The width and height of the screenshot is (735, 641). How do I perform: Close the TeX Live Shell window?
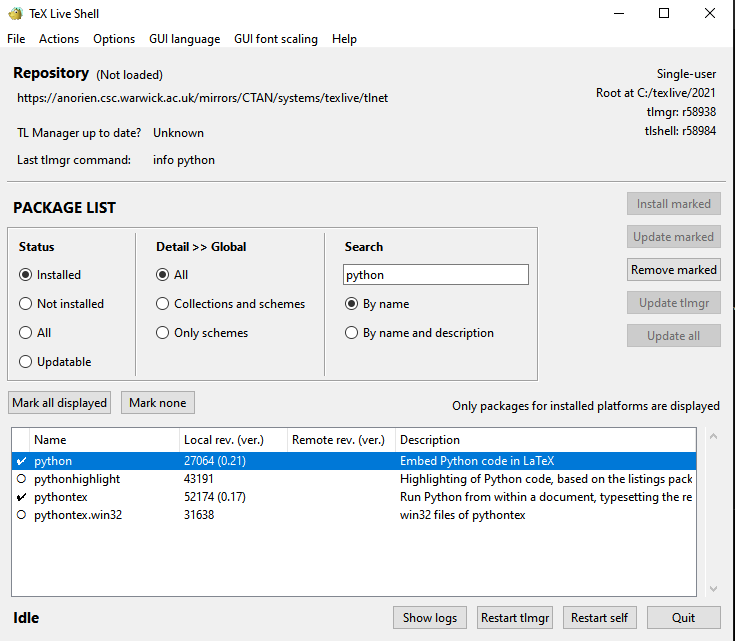click(710, 14)
